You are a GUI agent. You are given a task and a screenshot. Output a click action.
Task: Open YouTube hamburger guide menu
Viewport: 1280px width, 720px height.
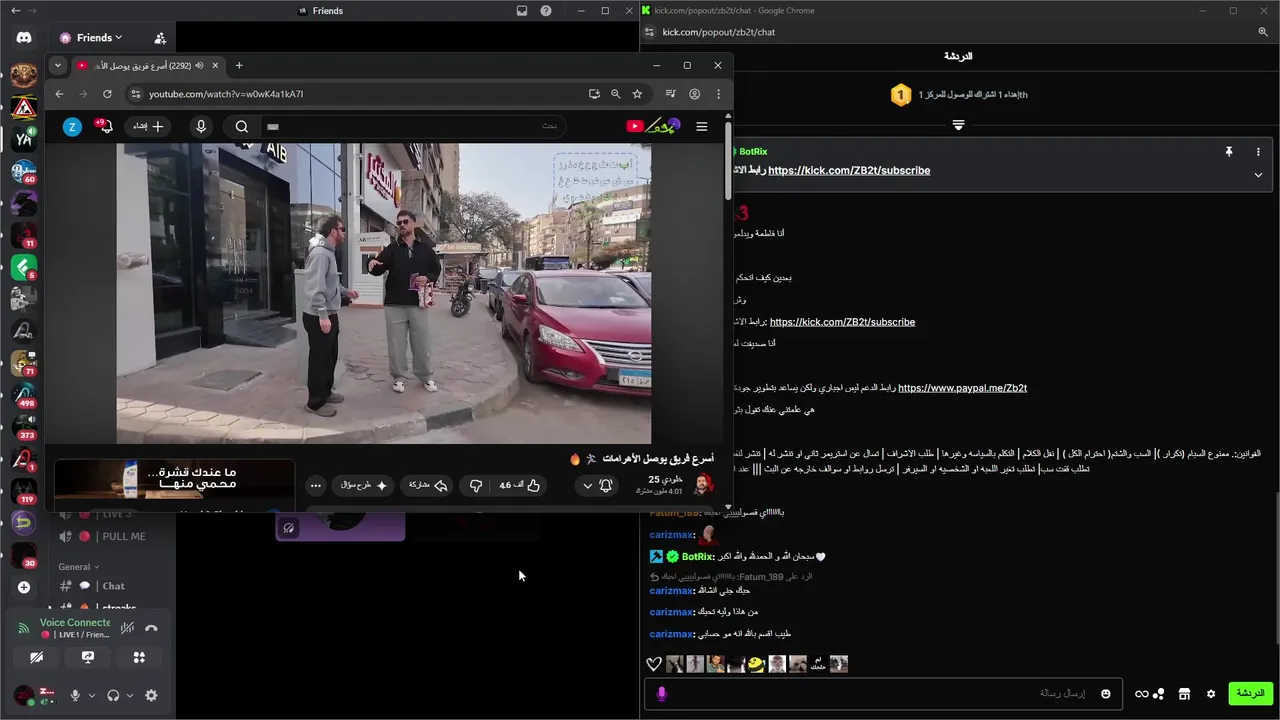(x=702, y=126)
